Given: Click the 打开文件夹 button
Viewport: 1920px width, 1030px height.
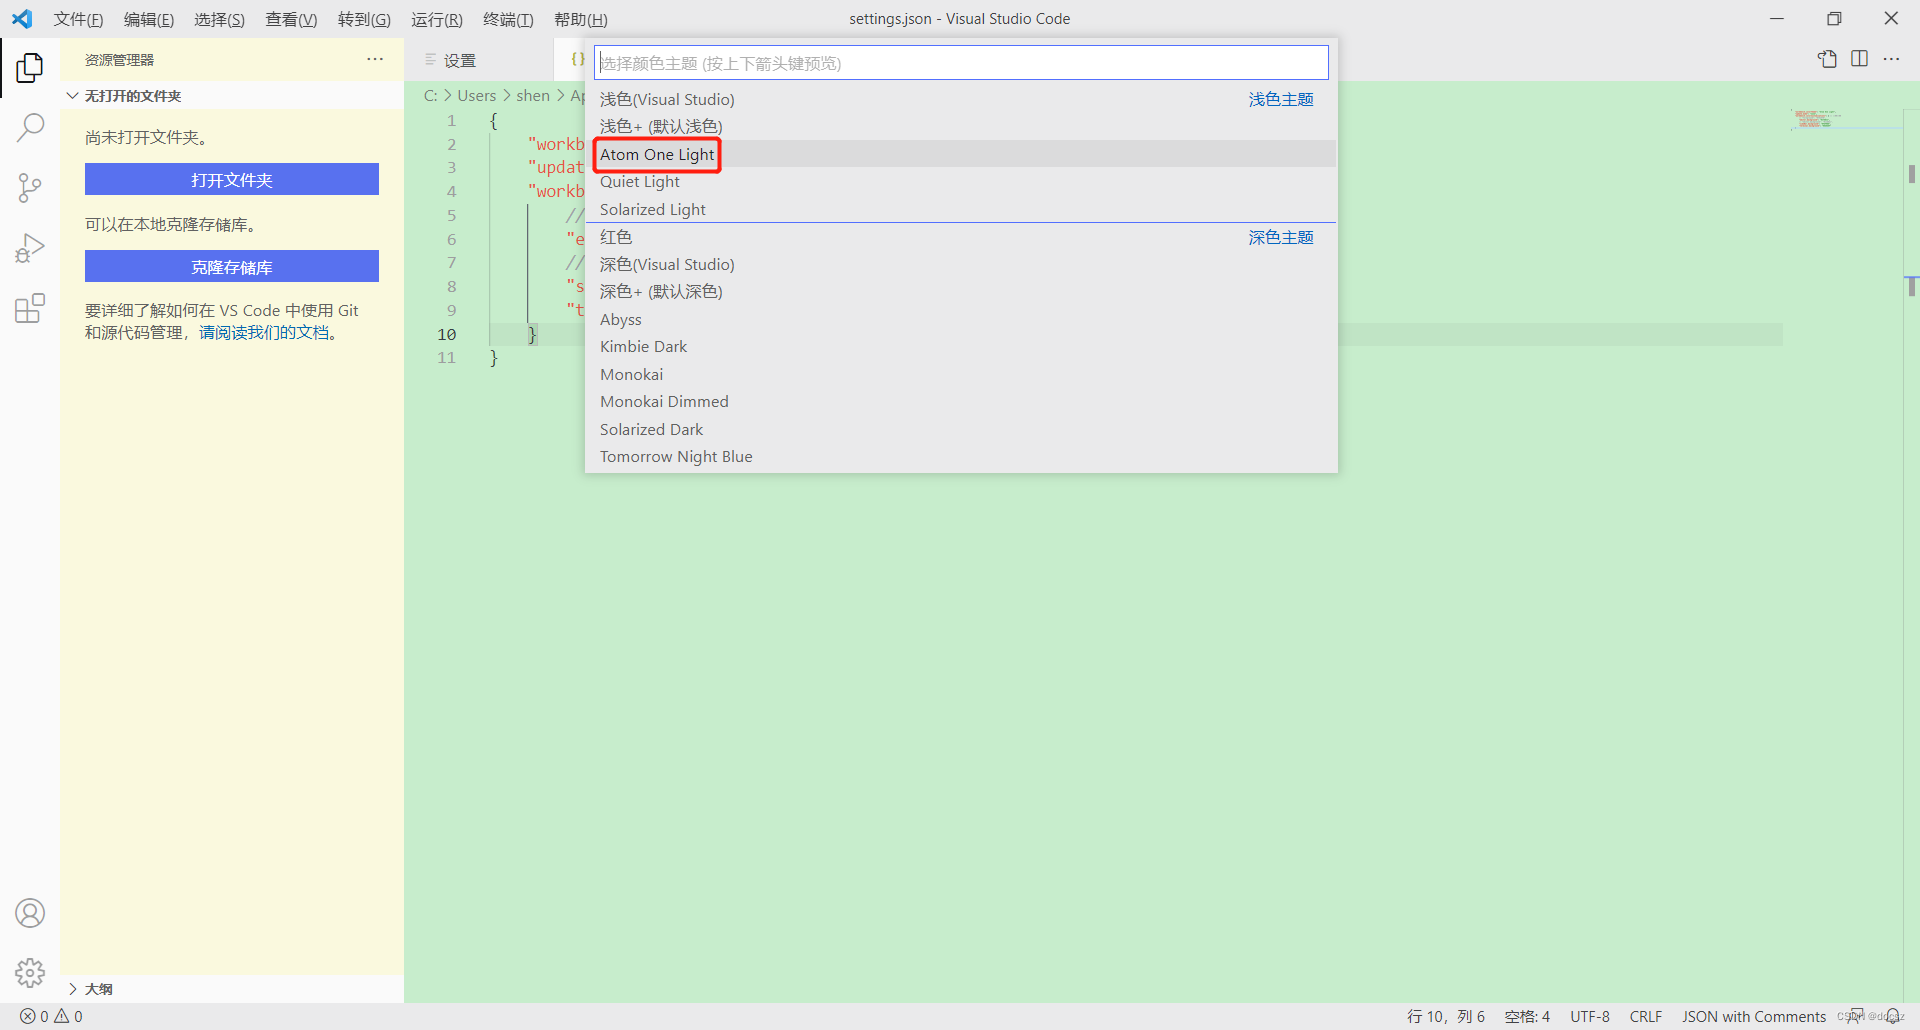Looking at the screenshot, I should coord(232,180).
